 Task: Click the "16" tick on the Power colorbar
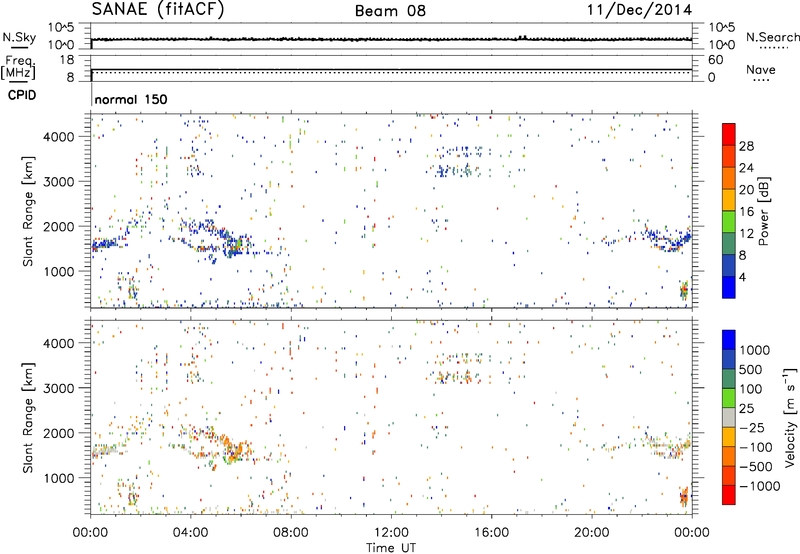746,212
